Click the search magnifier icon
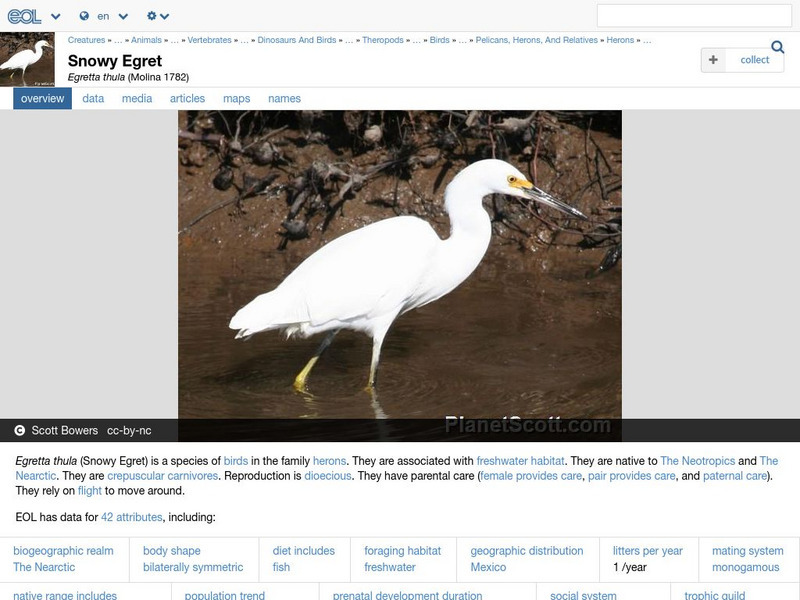800x600 pixels. click(x=778, y=47)
